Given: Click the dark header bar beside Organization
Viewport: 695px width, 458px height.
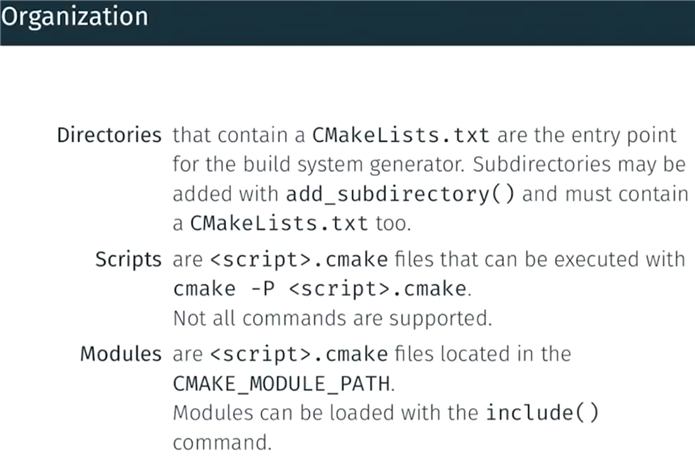Looking at the screenshot, I should pos(421,22).
